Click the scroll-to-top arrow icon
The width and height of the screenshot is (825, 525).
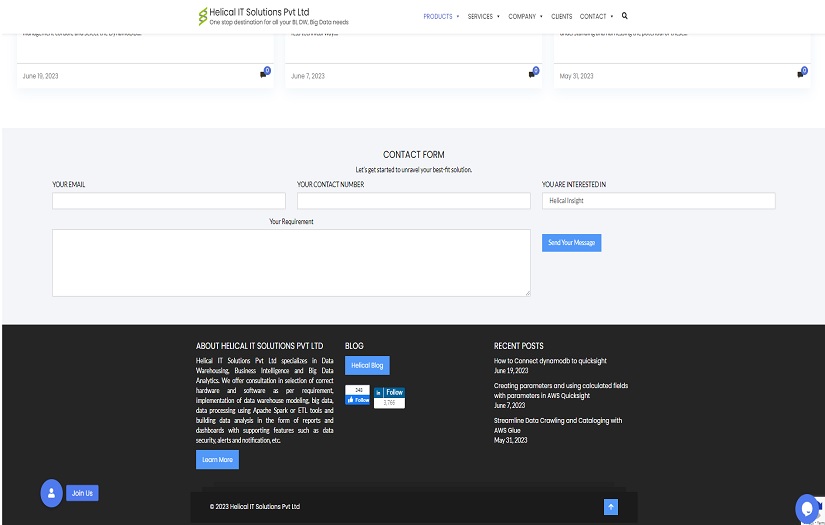[x=611, y=507]
